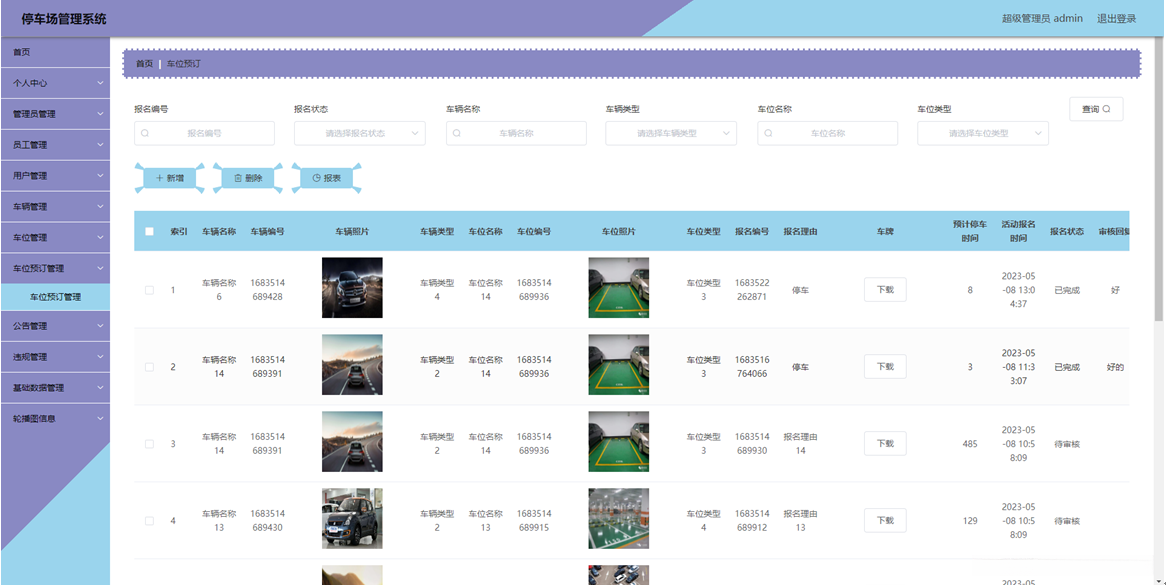Expand the 车位管理 sidebar menu

55,238
